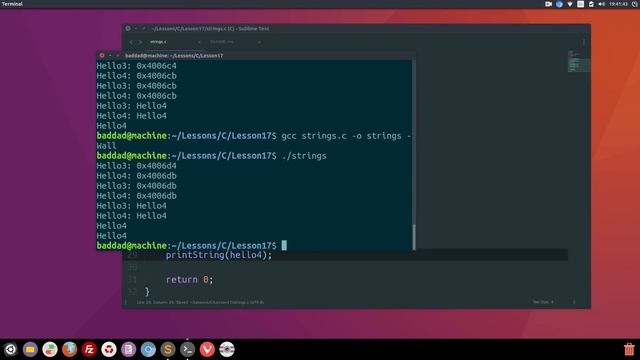Open the disc-shaped app icon in the dock

click(x=227, y=349)
